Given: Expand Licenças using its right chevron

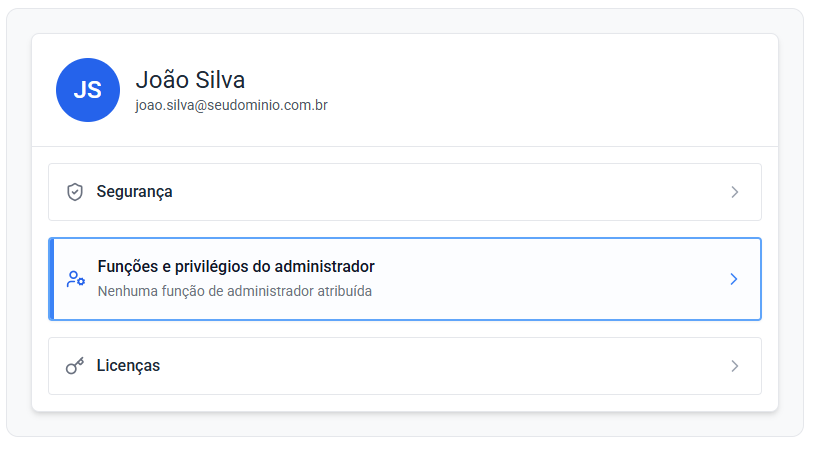Looking at the screenshot, I should 734,366.
